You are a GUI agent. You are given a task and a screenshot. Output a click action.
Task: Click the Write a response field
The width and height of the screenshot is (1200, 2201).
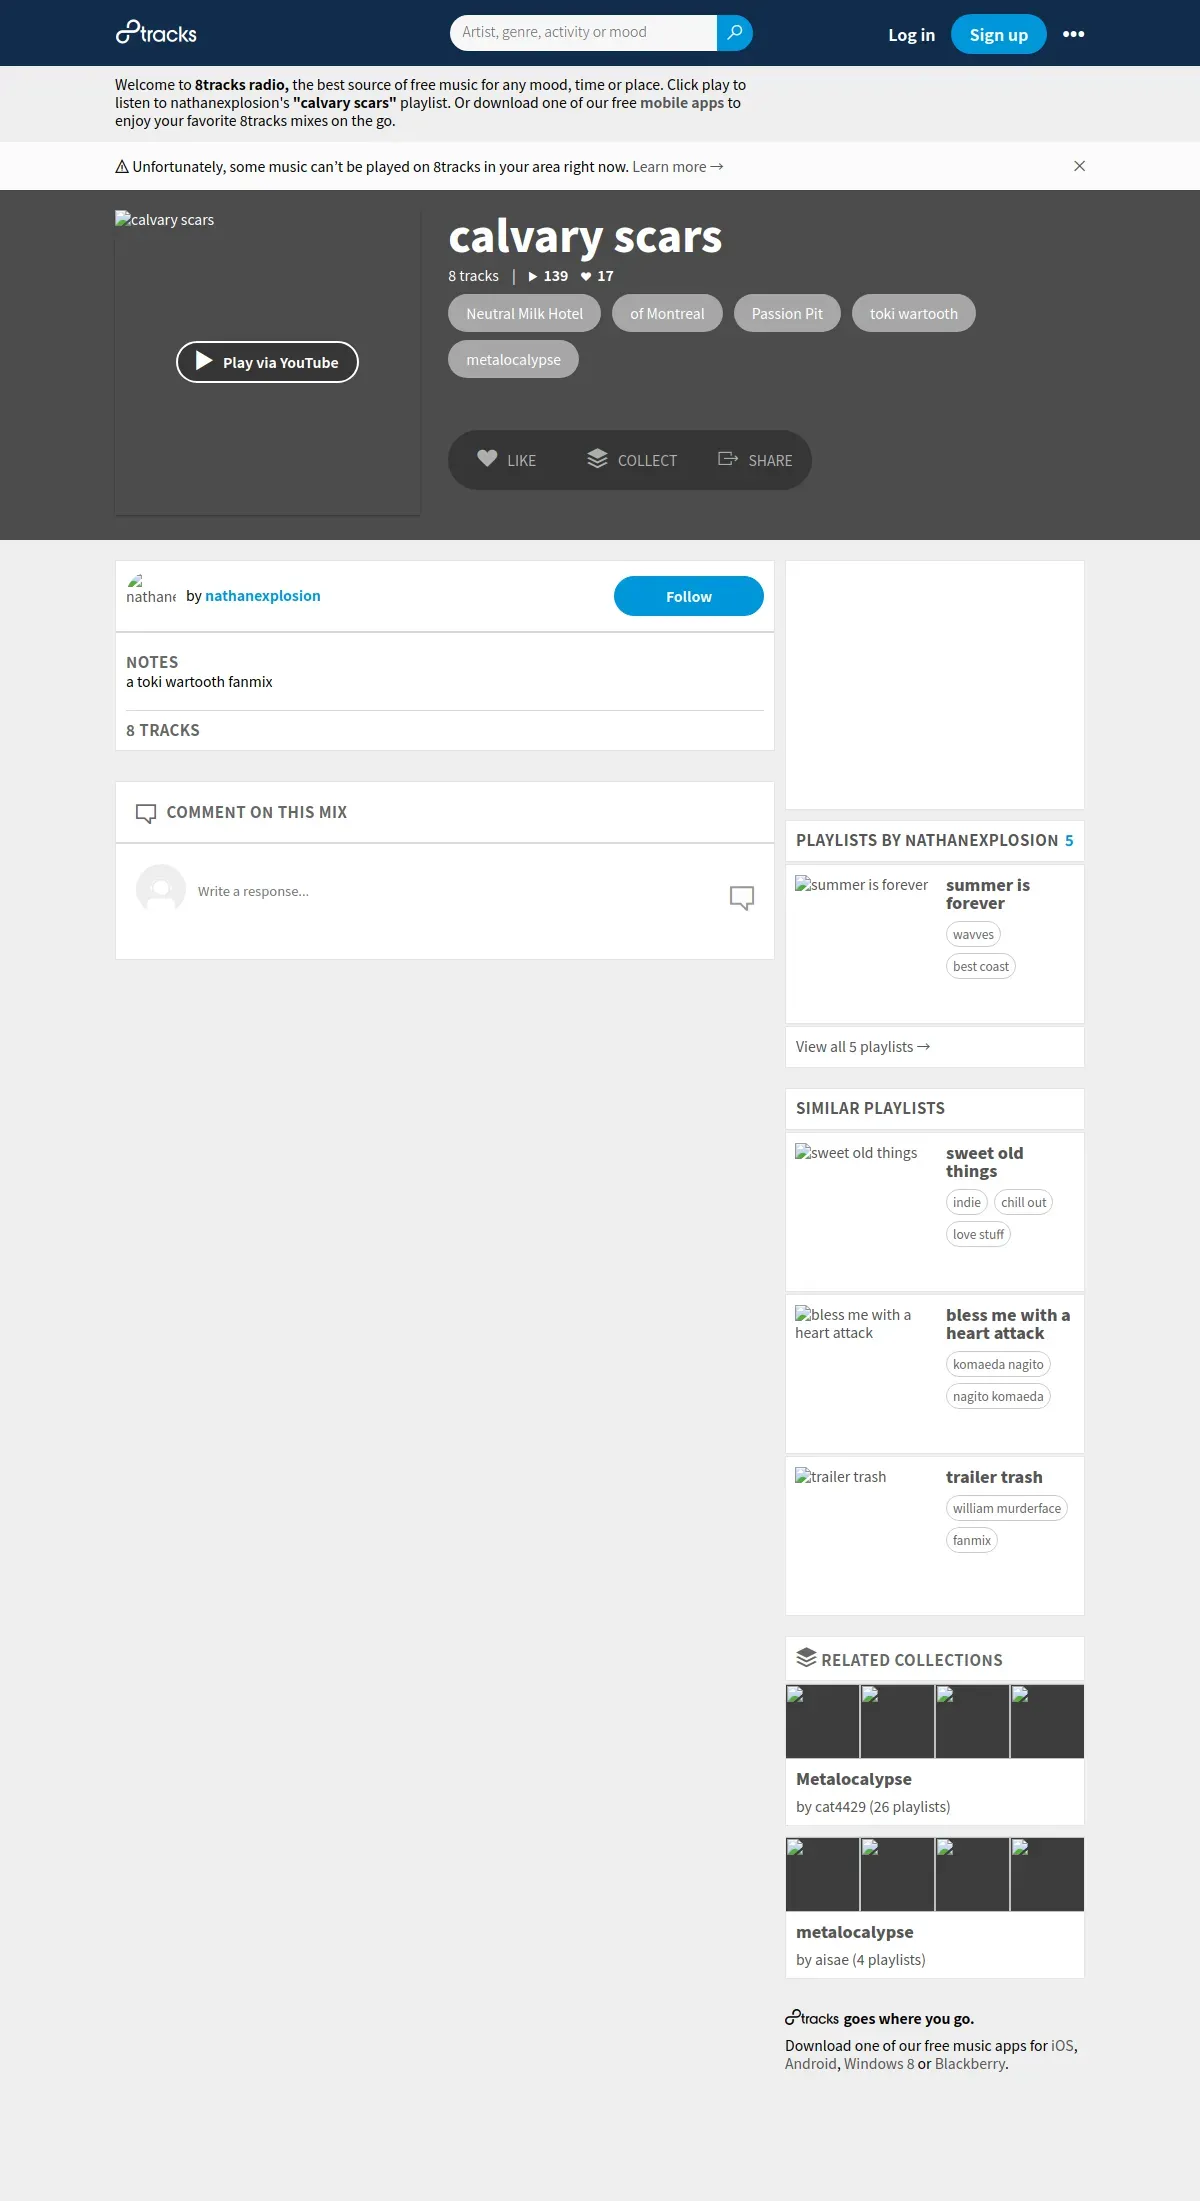[455, 891]
